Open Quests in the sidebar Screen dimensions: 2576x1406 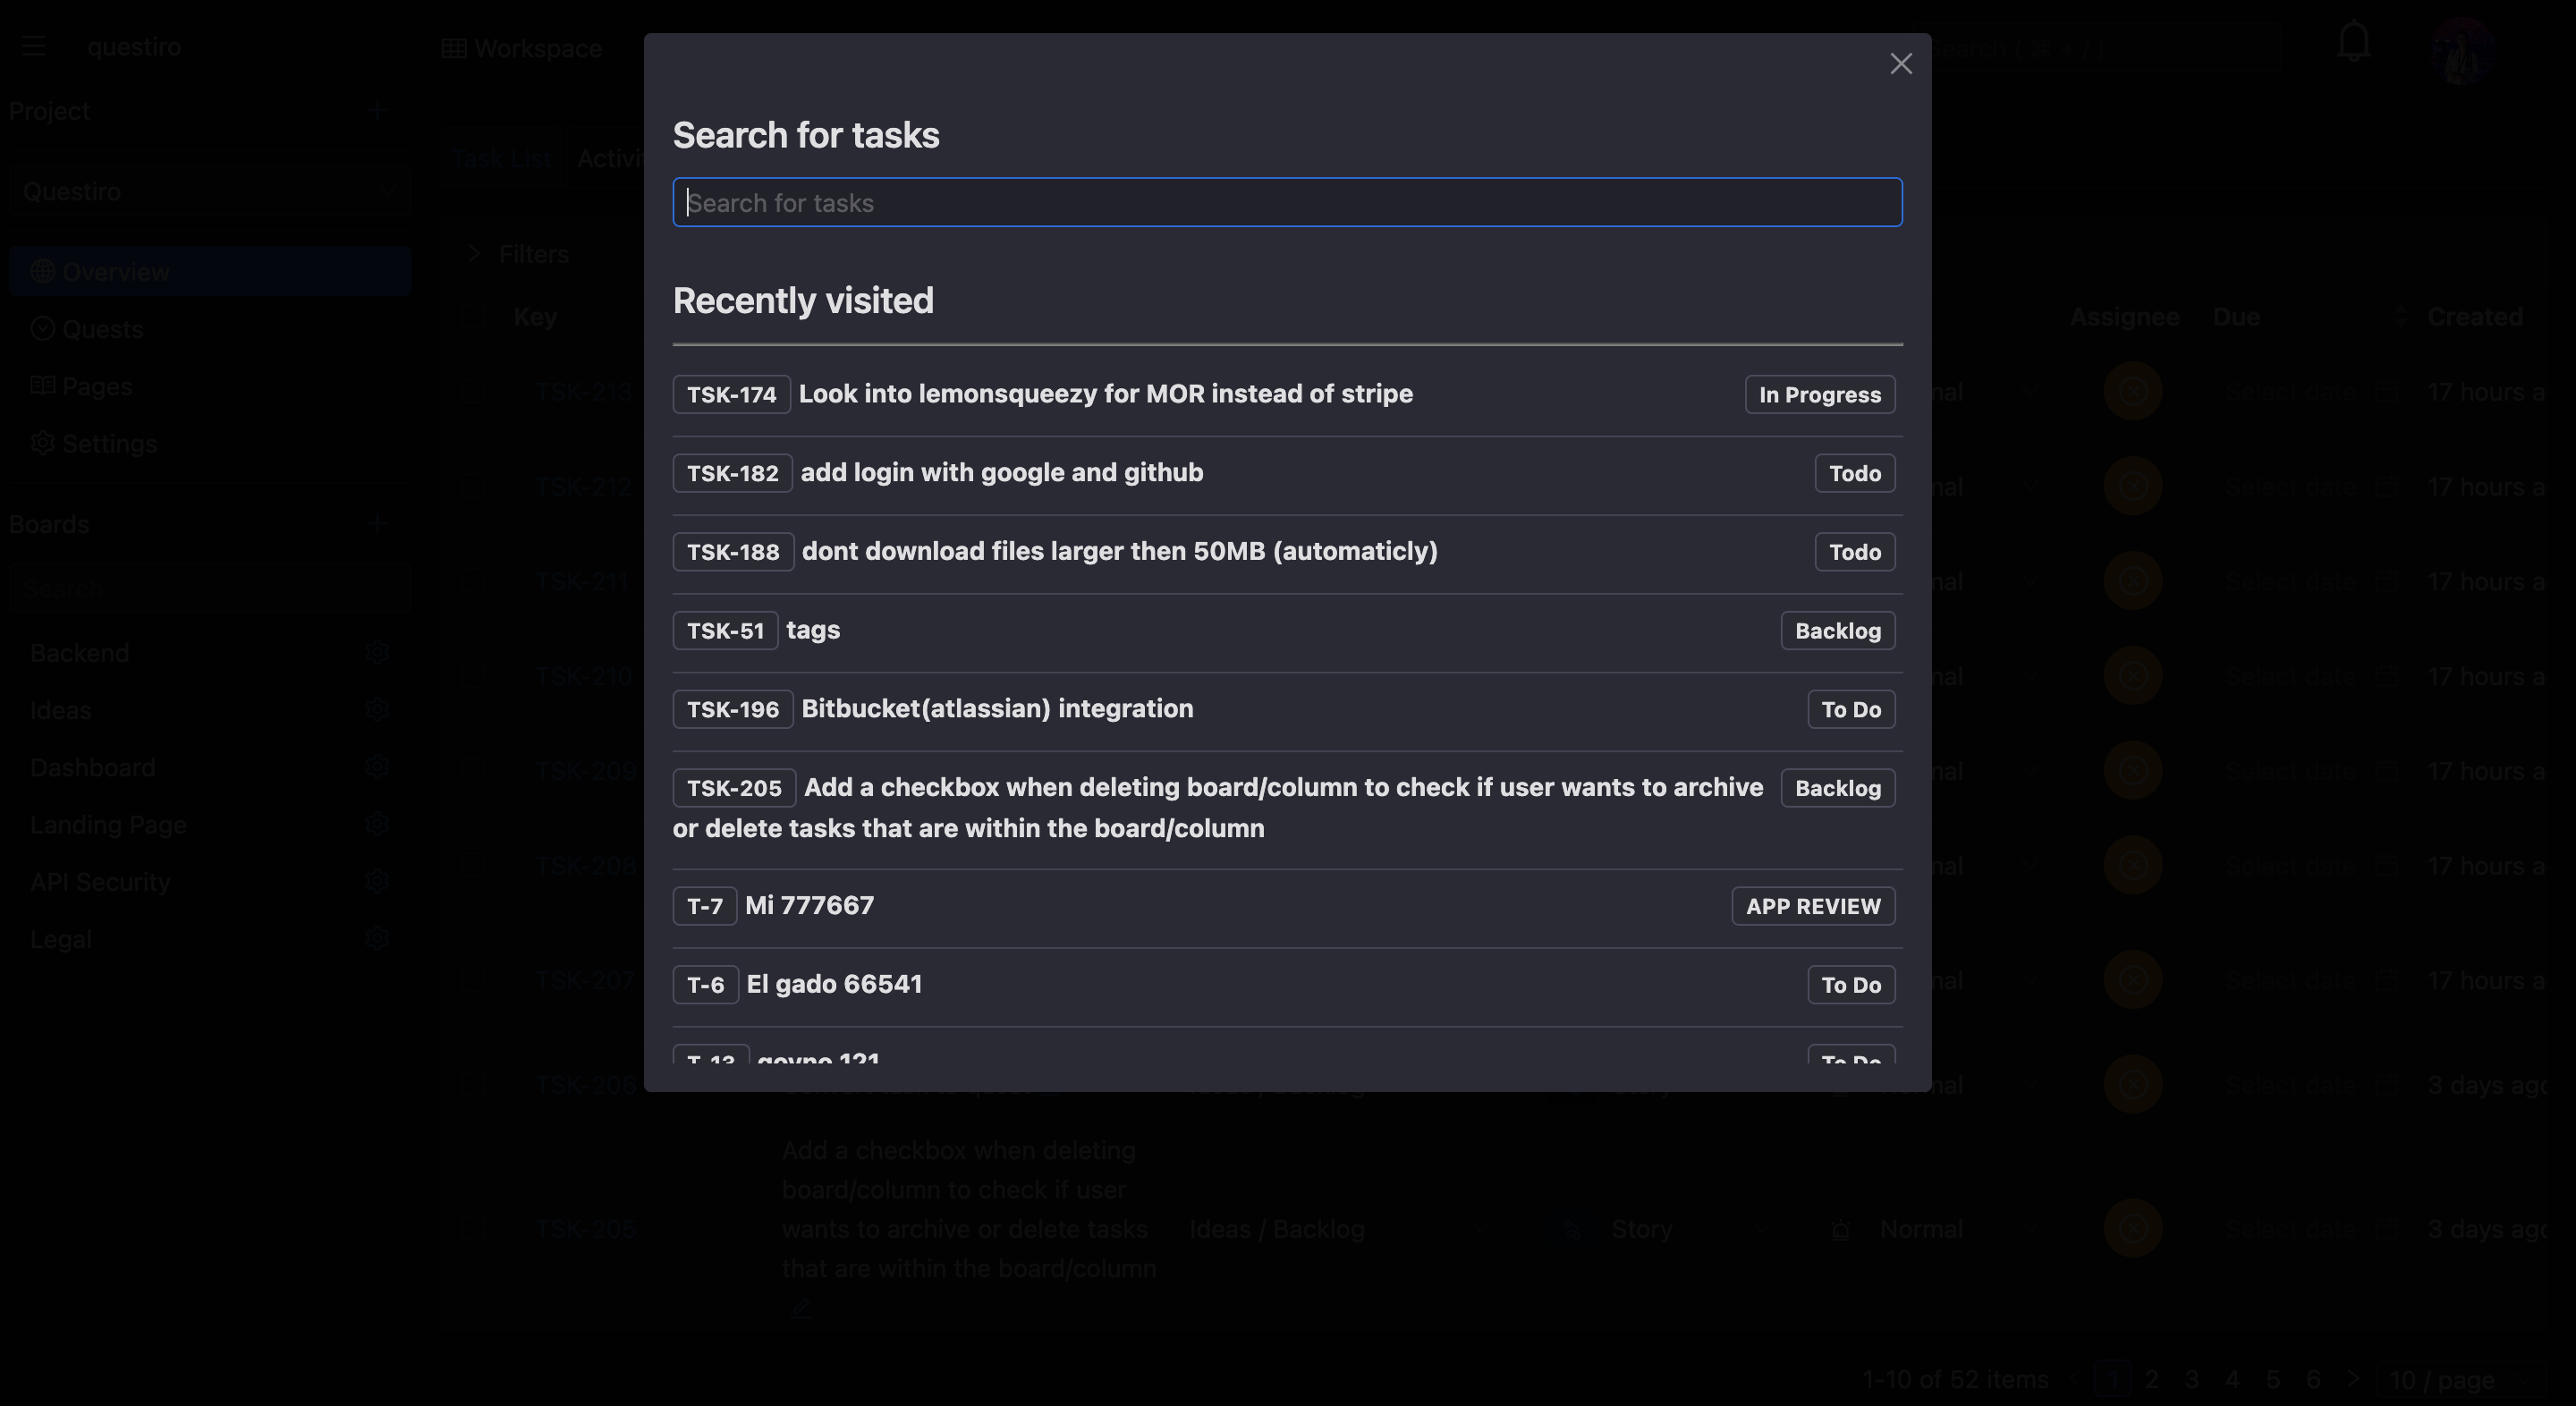coord(102,329)
